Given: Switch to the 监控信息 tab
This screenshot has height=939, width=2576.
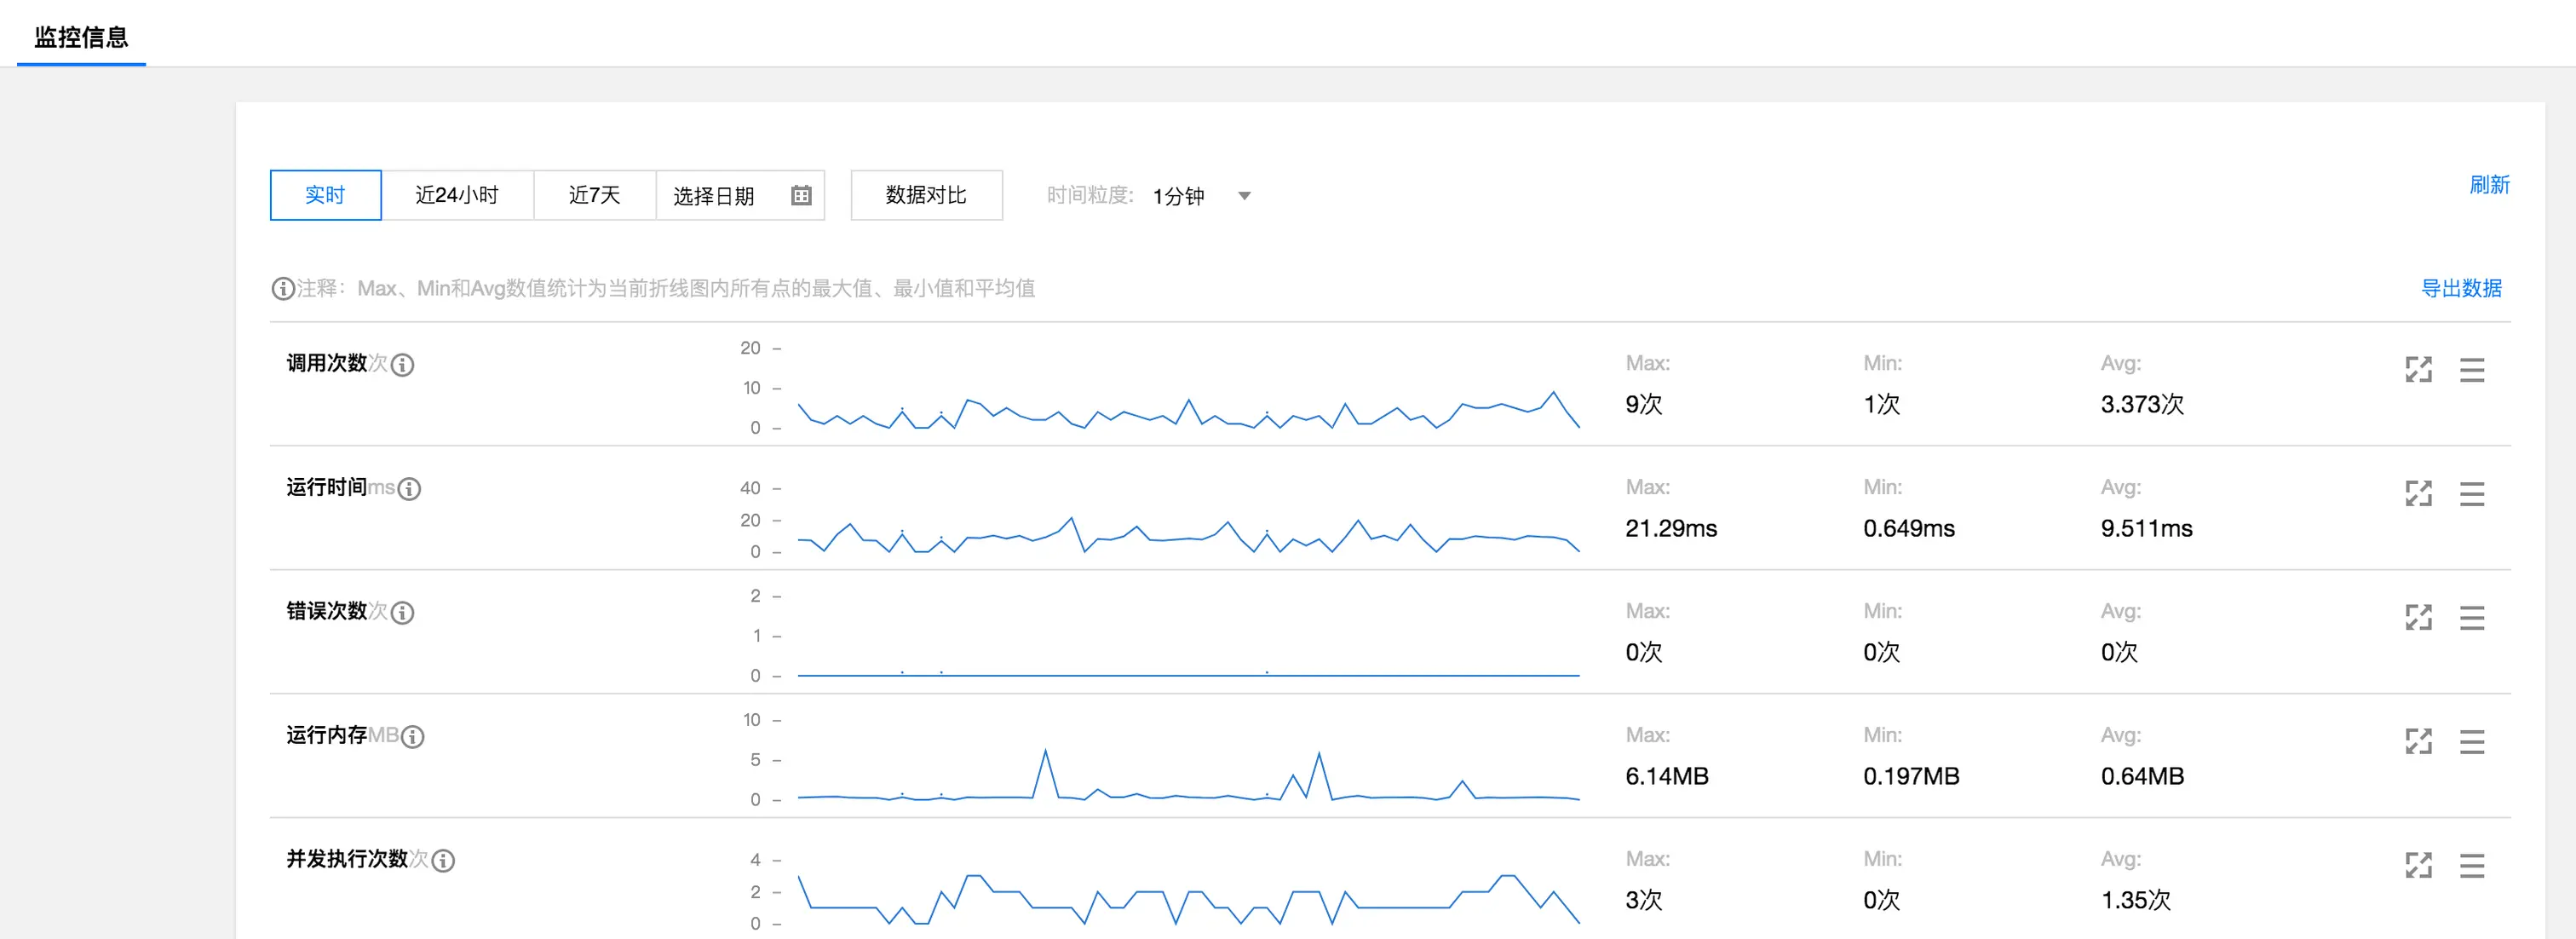Looking at the screenshot, I should point(81,37).
